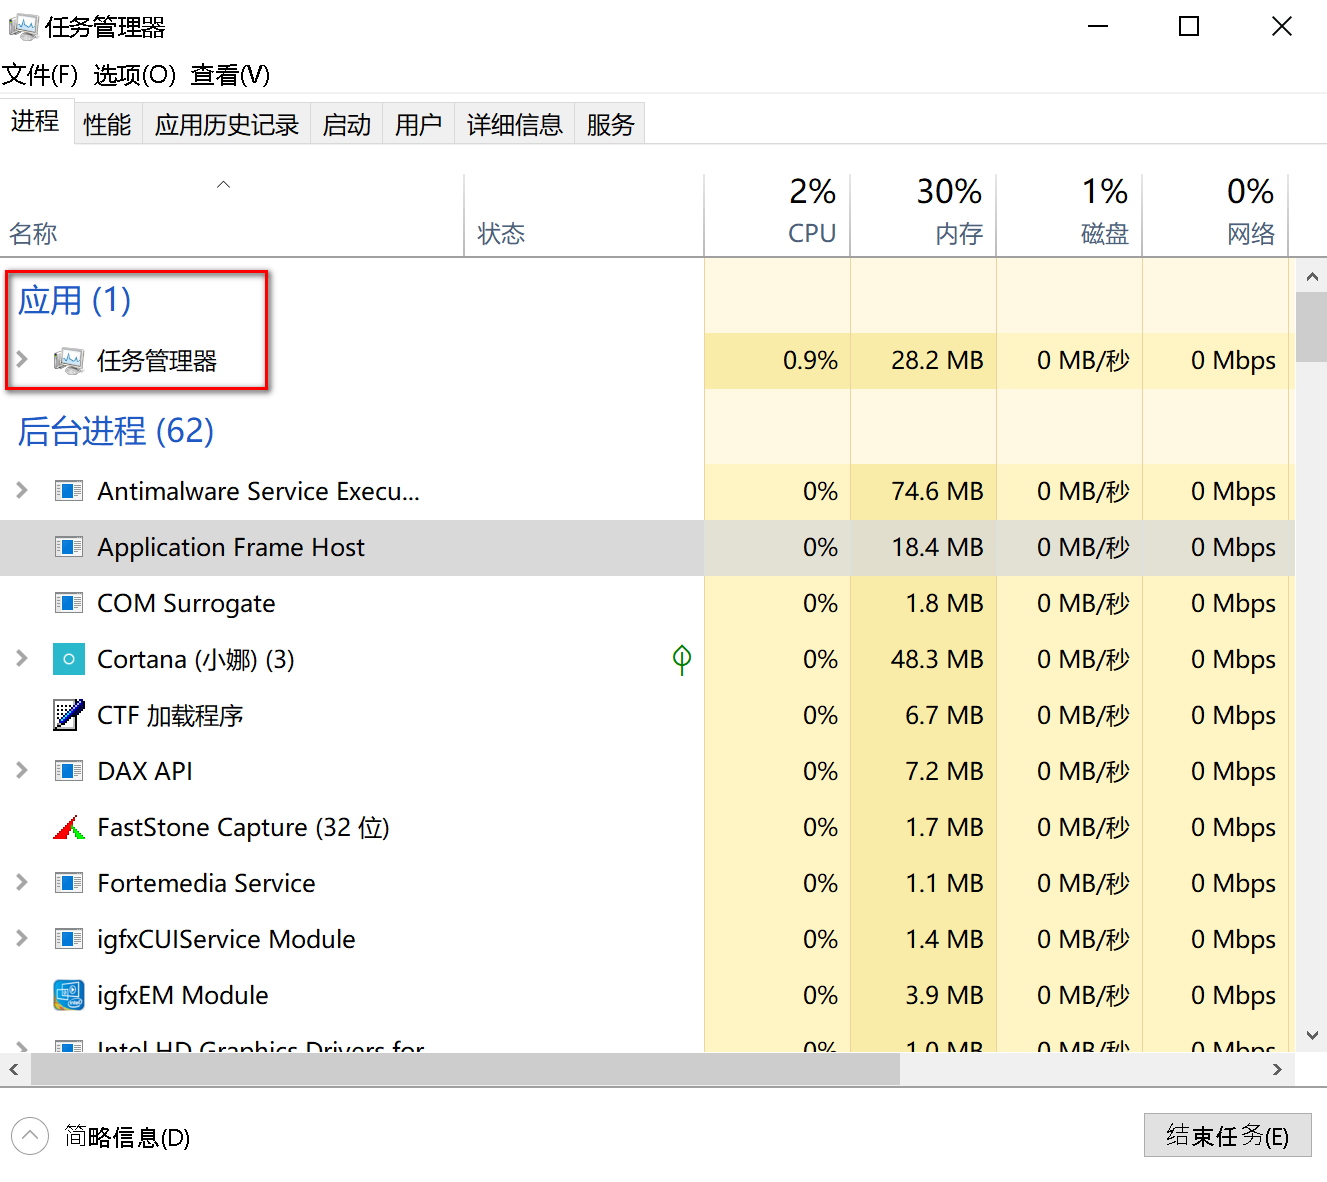Click the vertical scrollbar down arrow
This screenshot has height=1182, width=1327.
(x=1312, y=1036)
